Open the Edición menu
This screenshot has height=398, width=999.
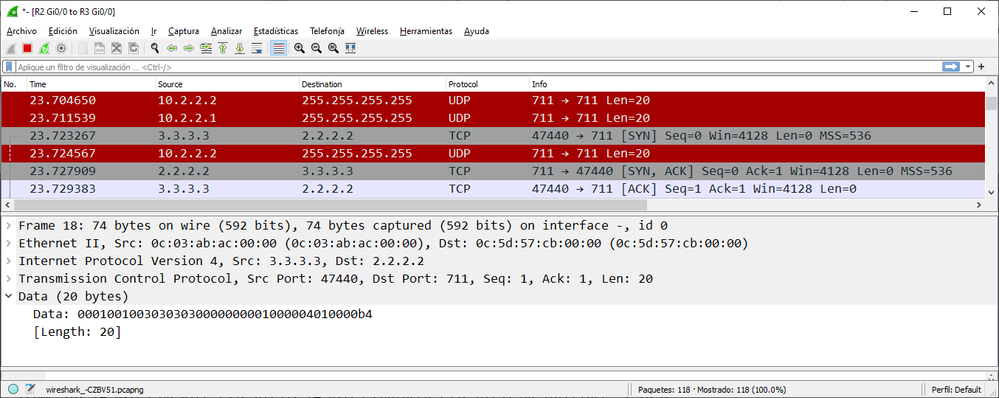click(x=62, y=31)
